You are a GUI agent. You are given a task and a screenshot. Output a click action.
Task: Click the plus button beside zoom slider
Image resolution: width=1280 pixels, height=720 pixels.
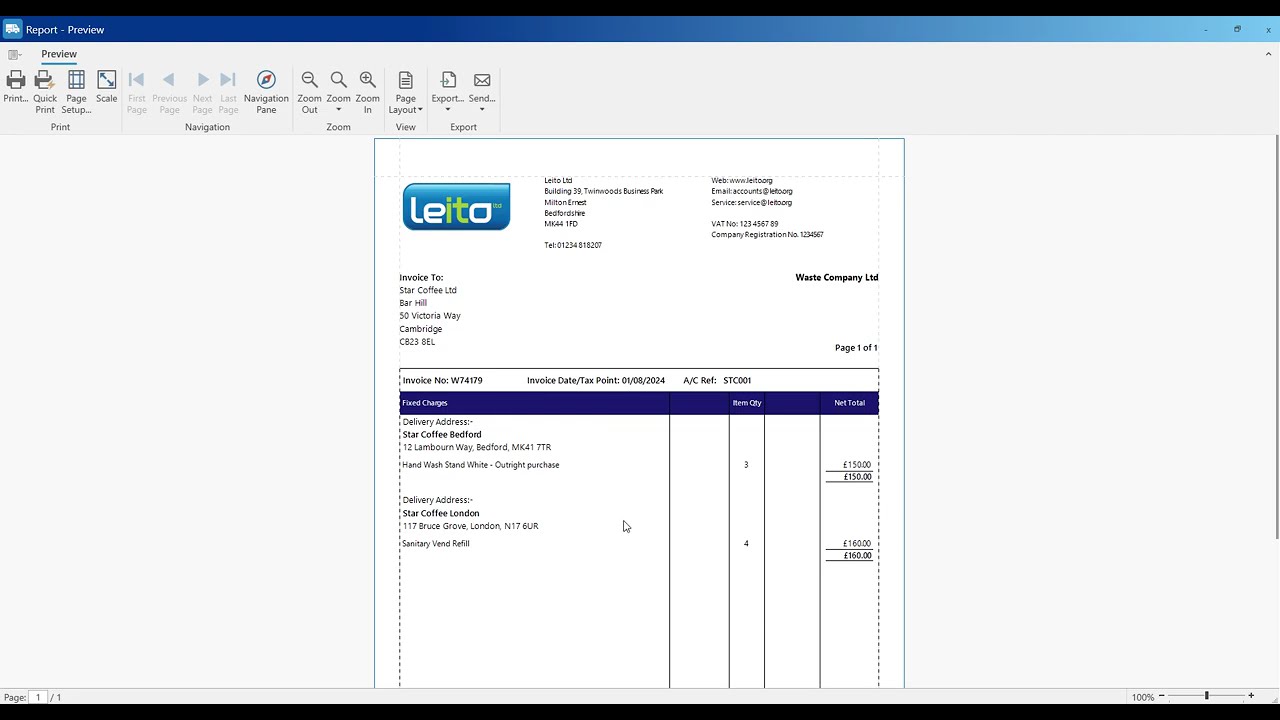point(1251,696)
